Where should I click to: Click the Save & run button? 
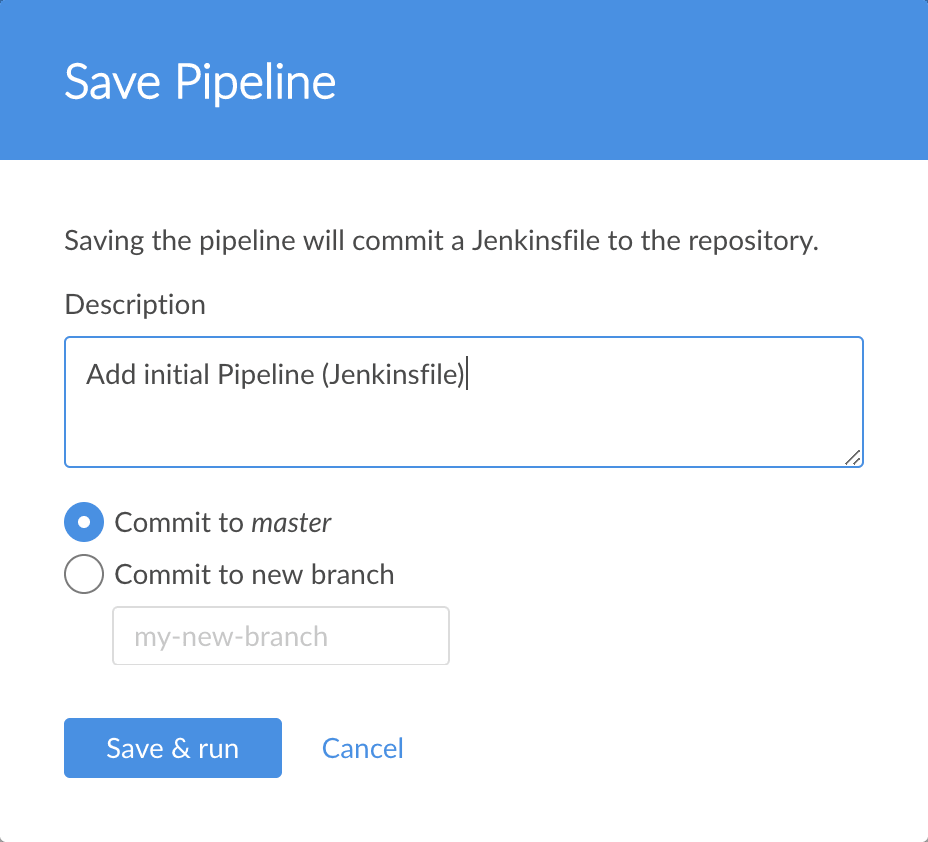172,747
